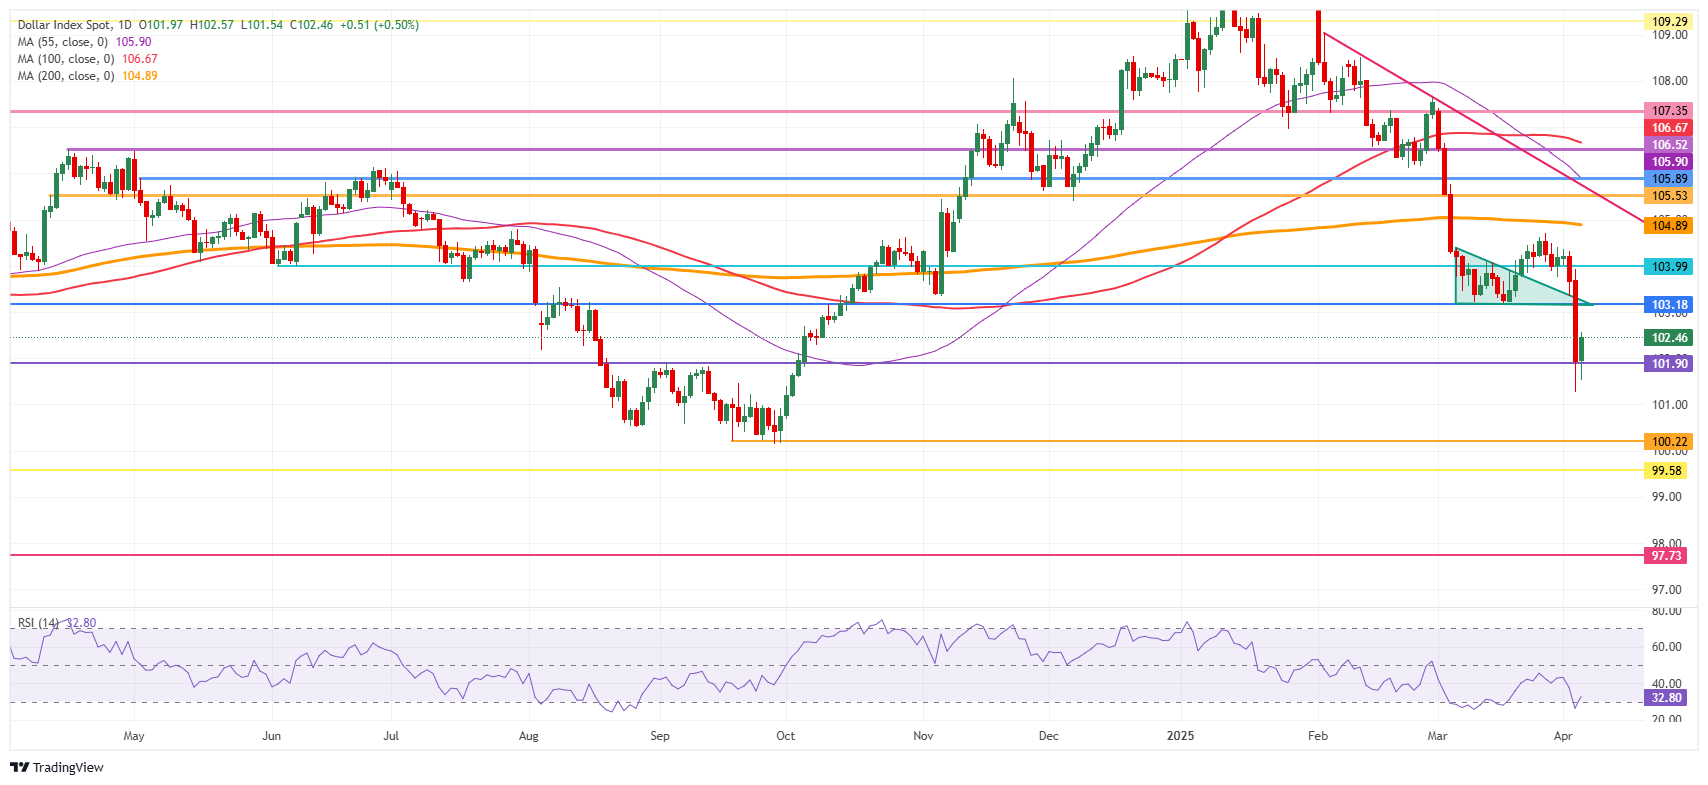
Task: Click the 100.22 orange price level label
Action: [x=1669, y=441]
